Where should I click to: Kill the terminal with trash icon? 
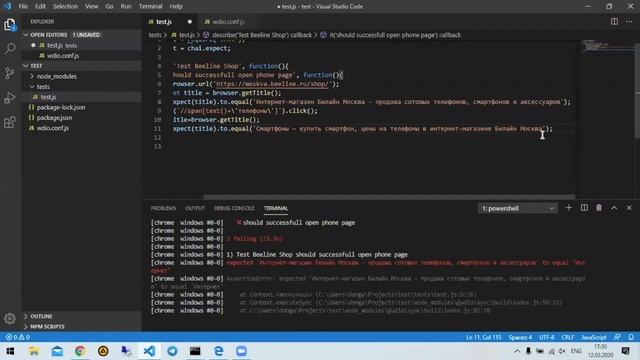coord(599,208)
